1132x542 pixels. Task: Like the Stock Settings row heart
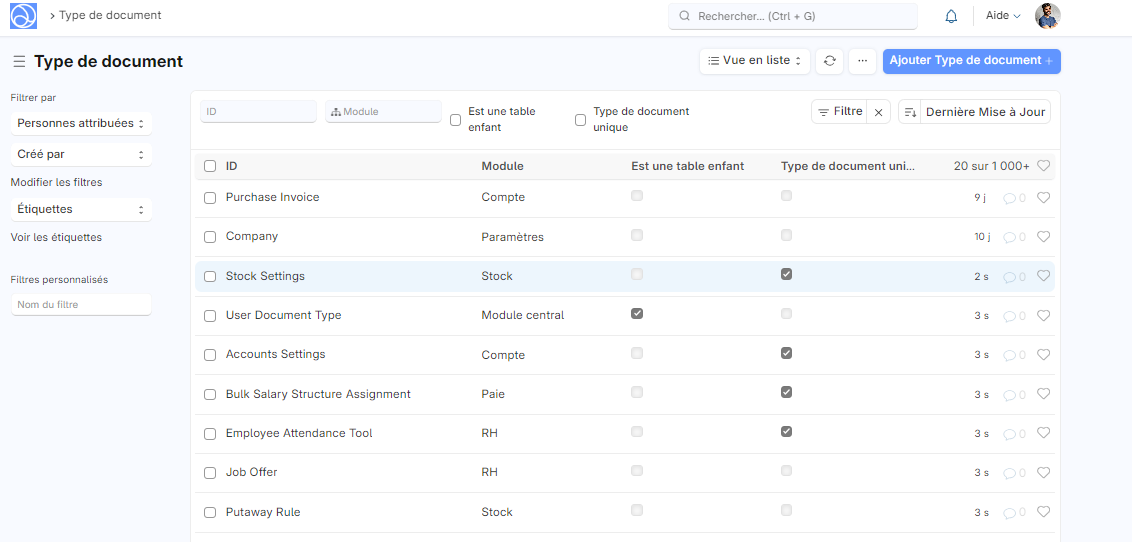coord(1043,276)
